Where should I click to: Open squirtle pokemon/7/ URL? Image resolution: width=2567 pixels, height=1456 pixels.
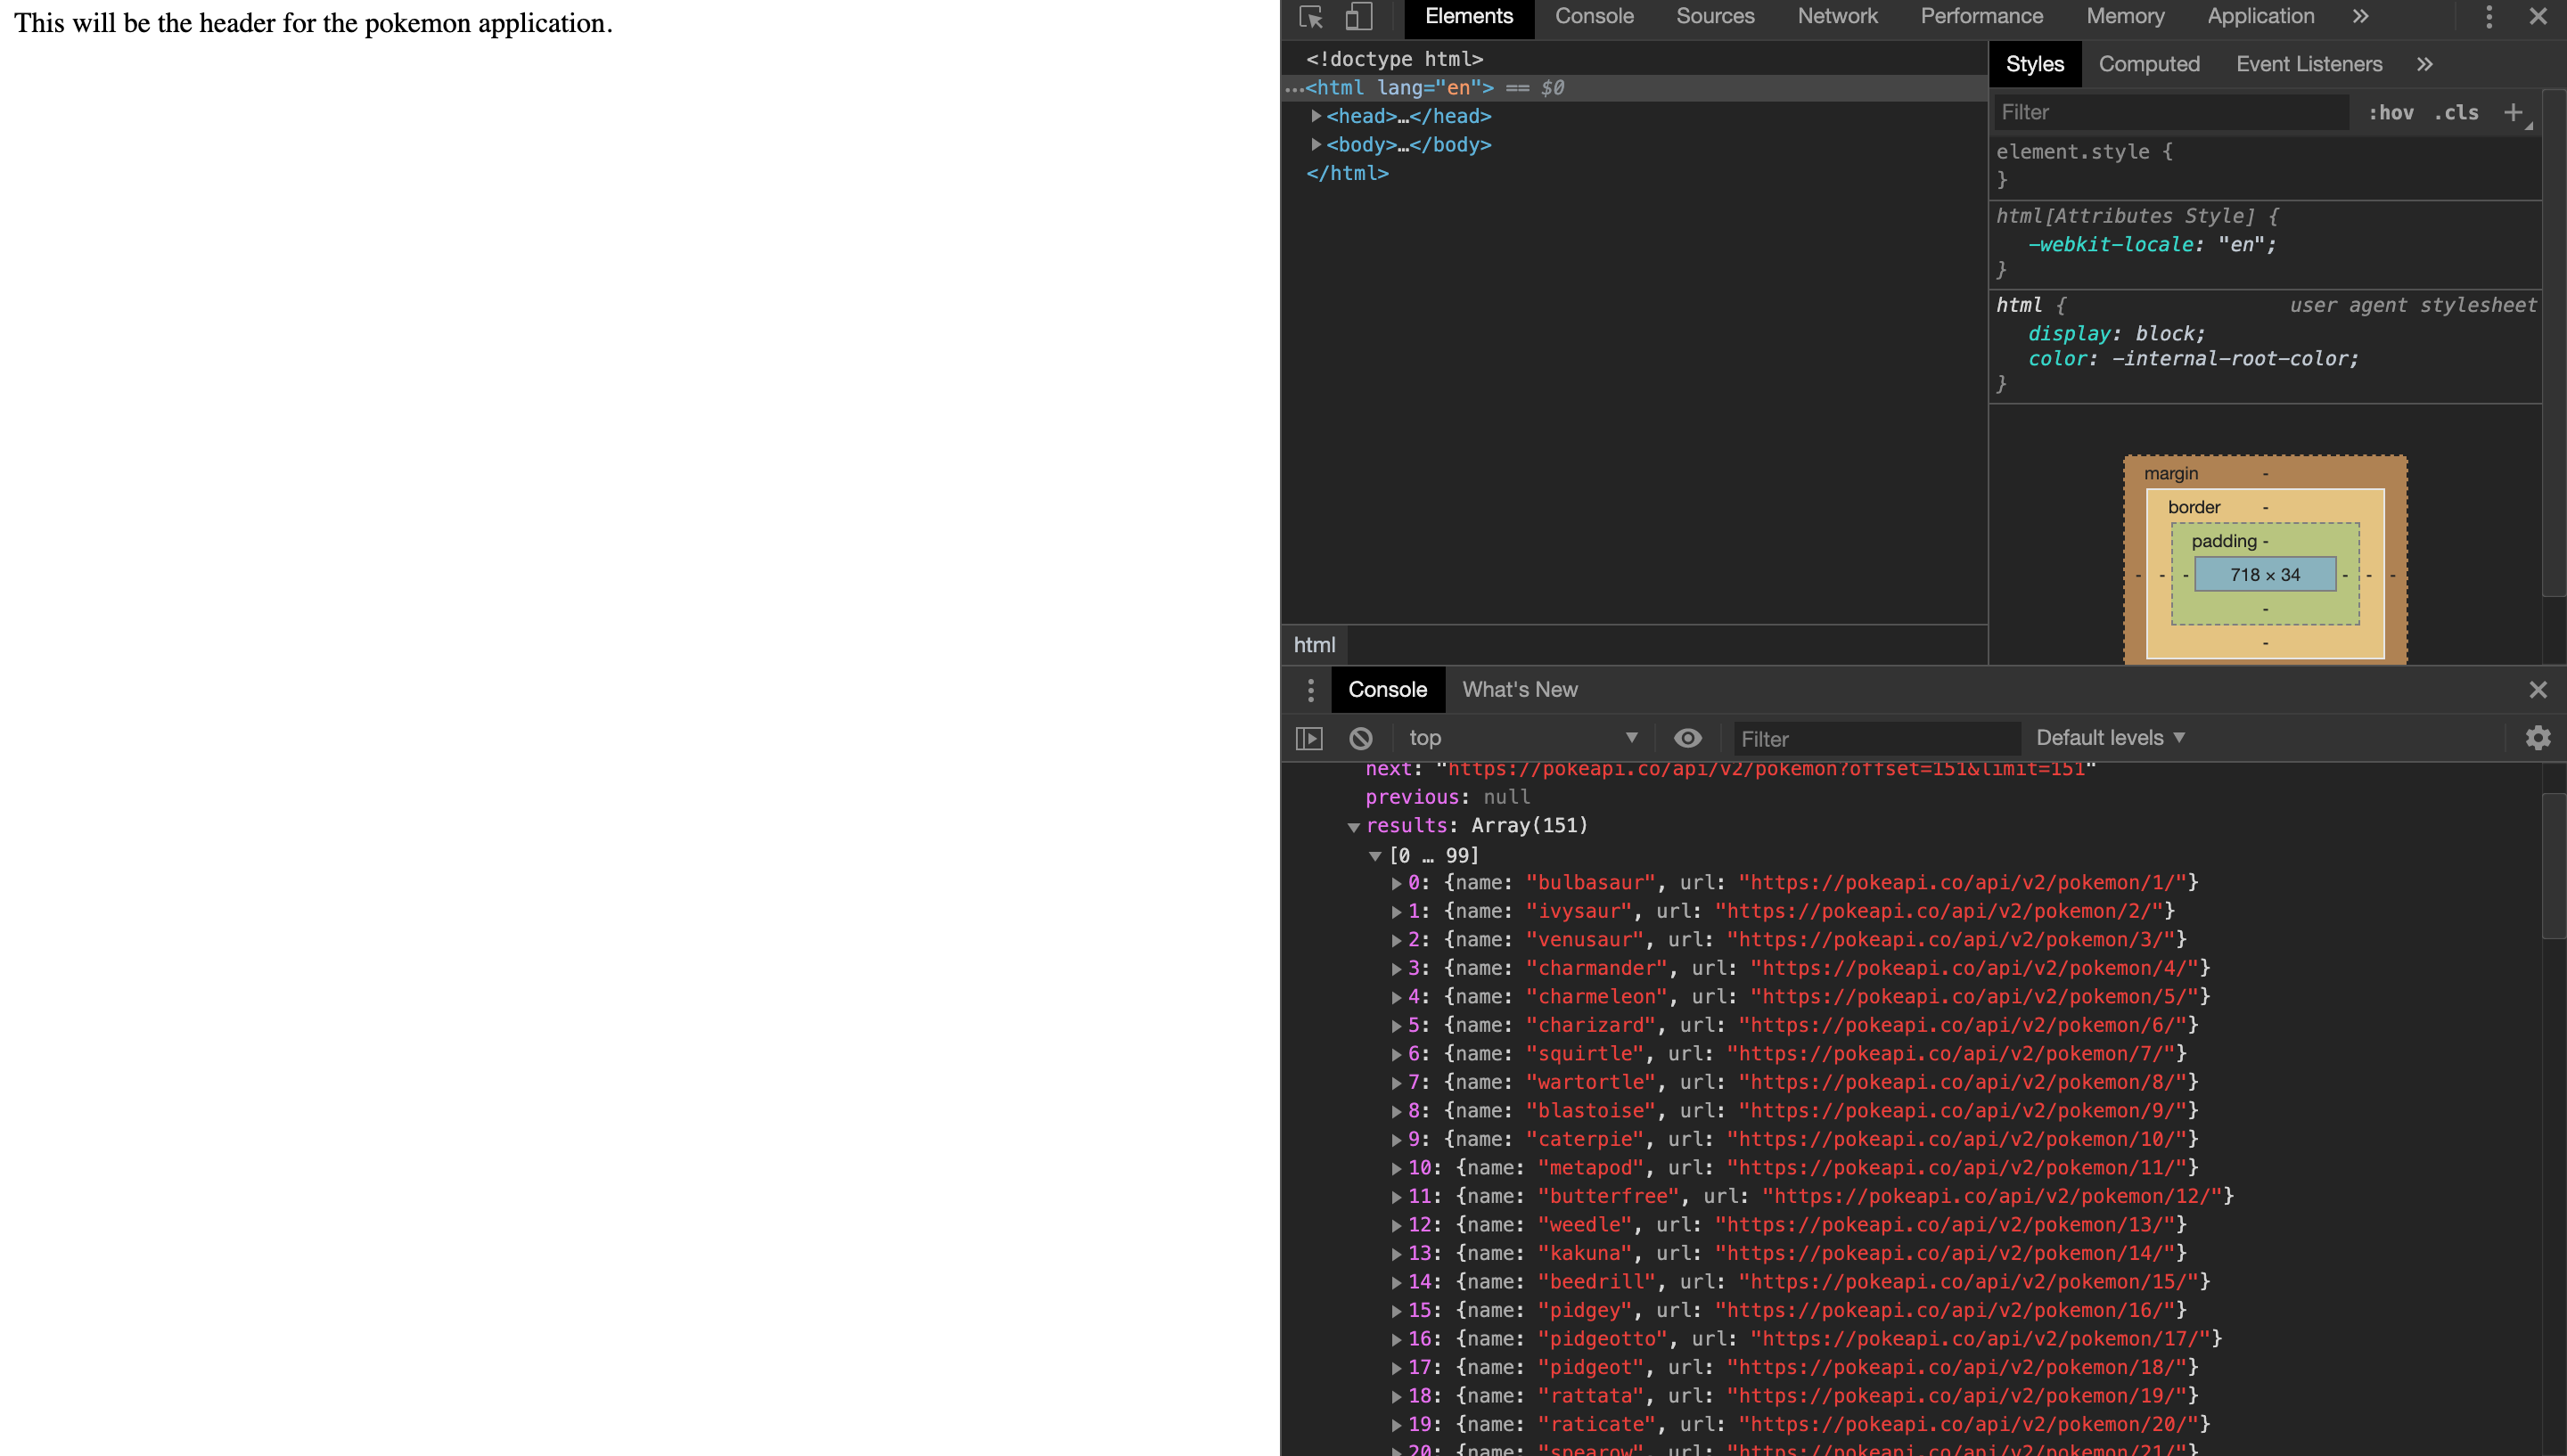1952,1054
